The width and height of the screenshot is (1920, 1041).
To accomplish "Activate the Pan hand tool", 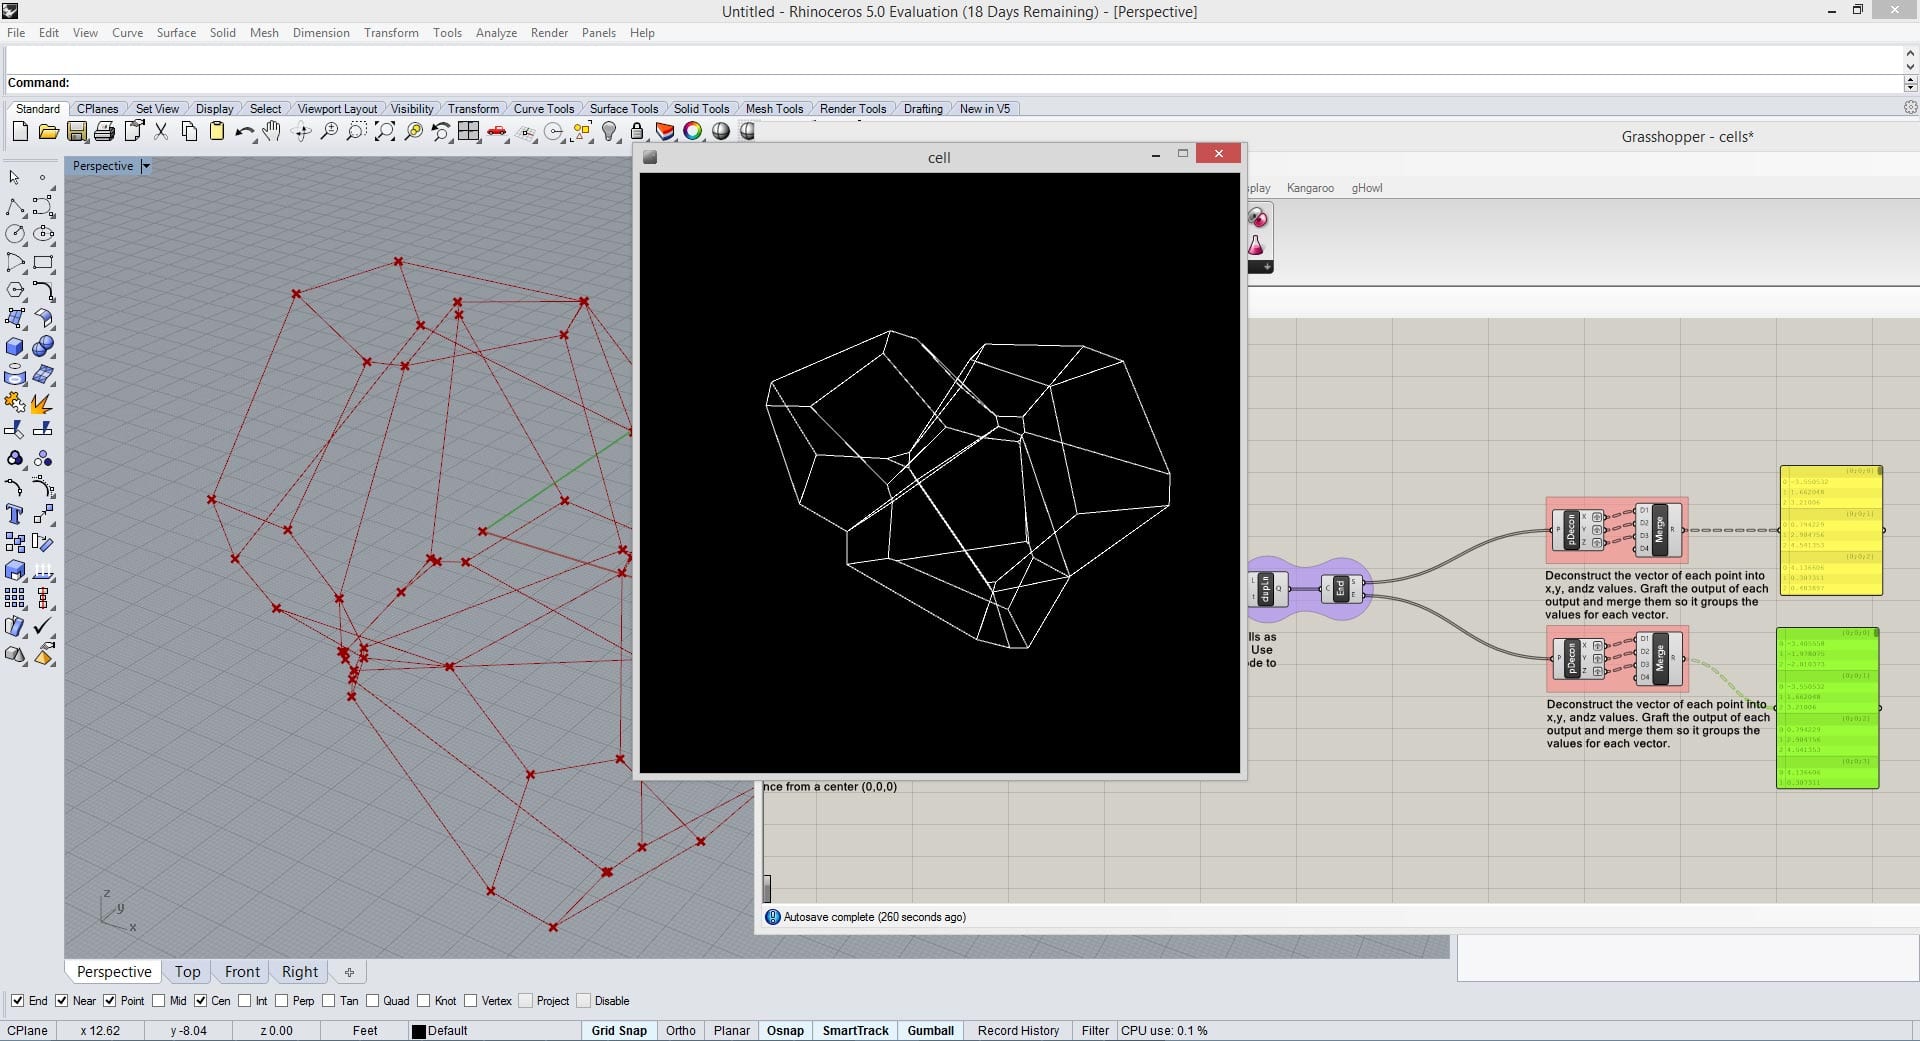I will point(271,131).
